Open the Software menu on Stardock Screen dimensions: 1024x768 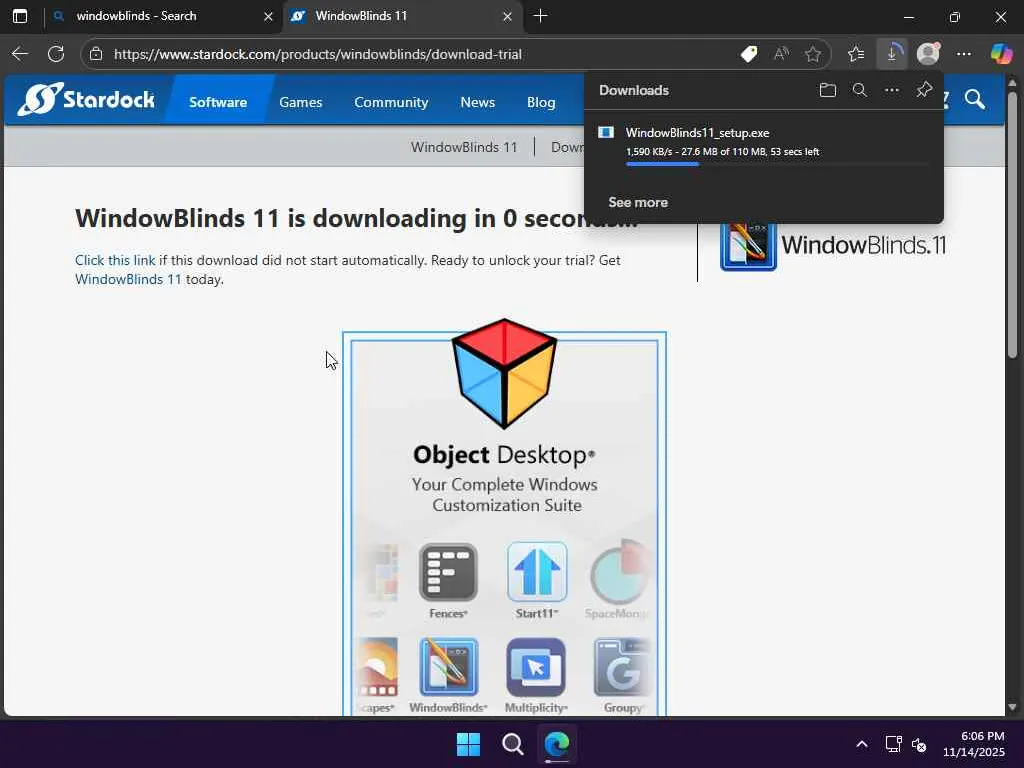point(218,102)
